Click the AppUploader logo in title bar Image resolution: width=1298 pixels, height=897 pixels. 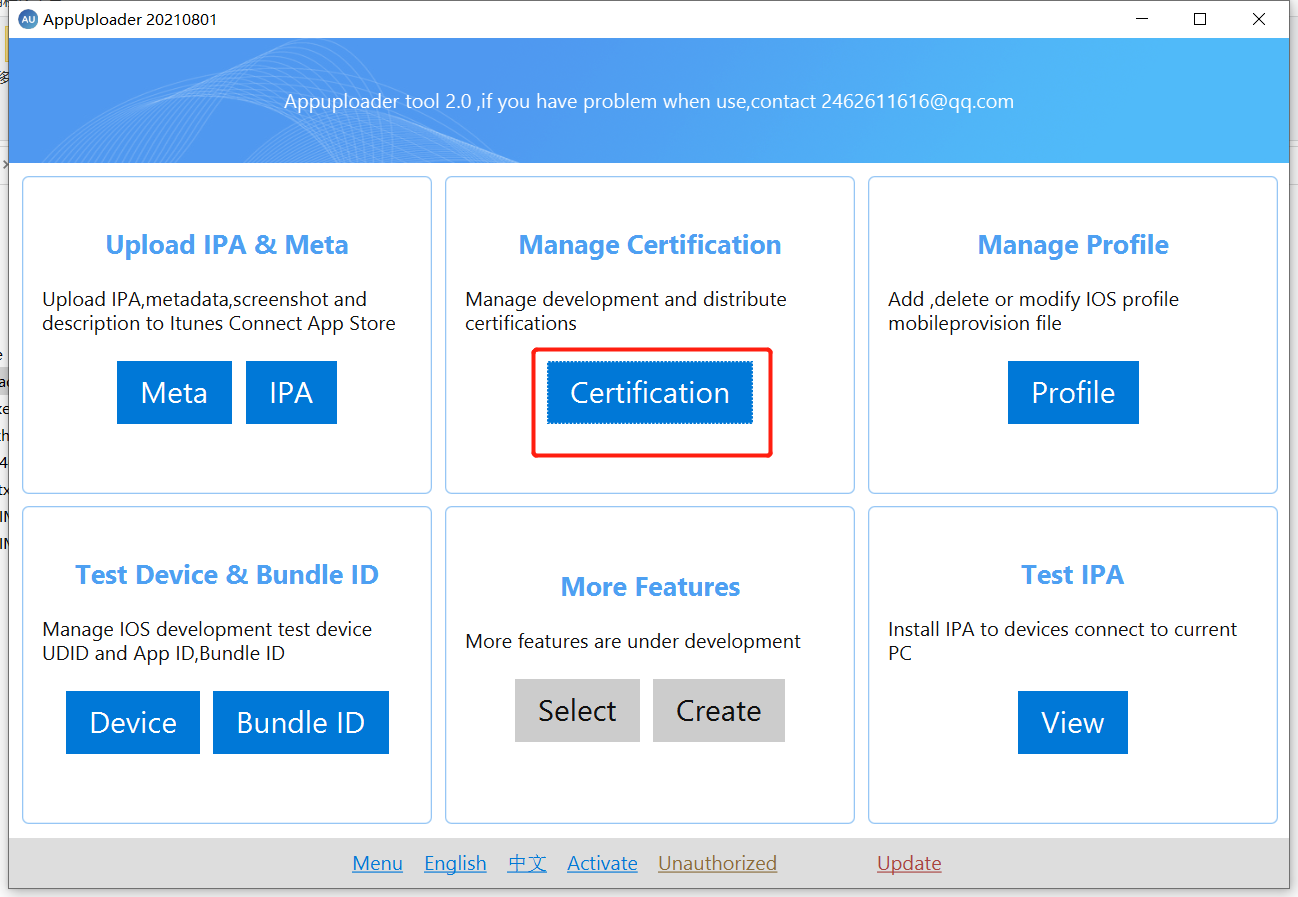pyautogui.click(x=28, y=19)
